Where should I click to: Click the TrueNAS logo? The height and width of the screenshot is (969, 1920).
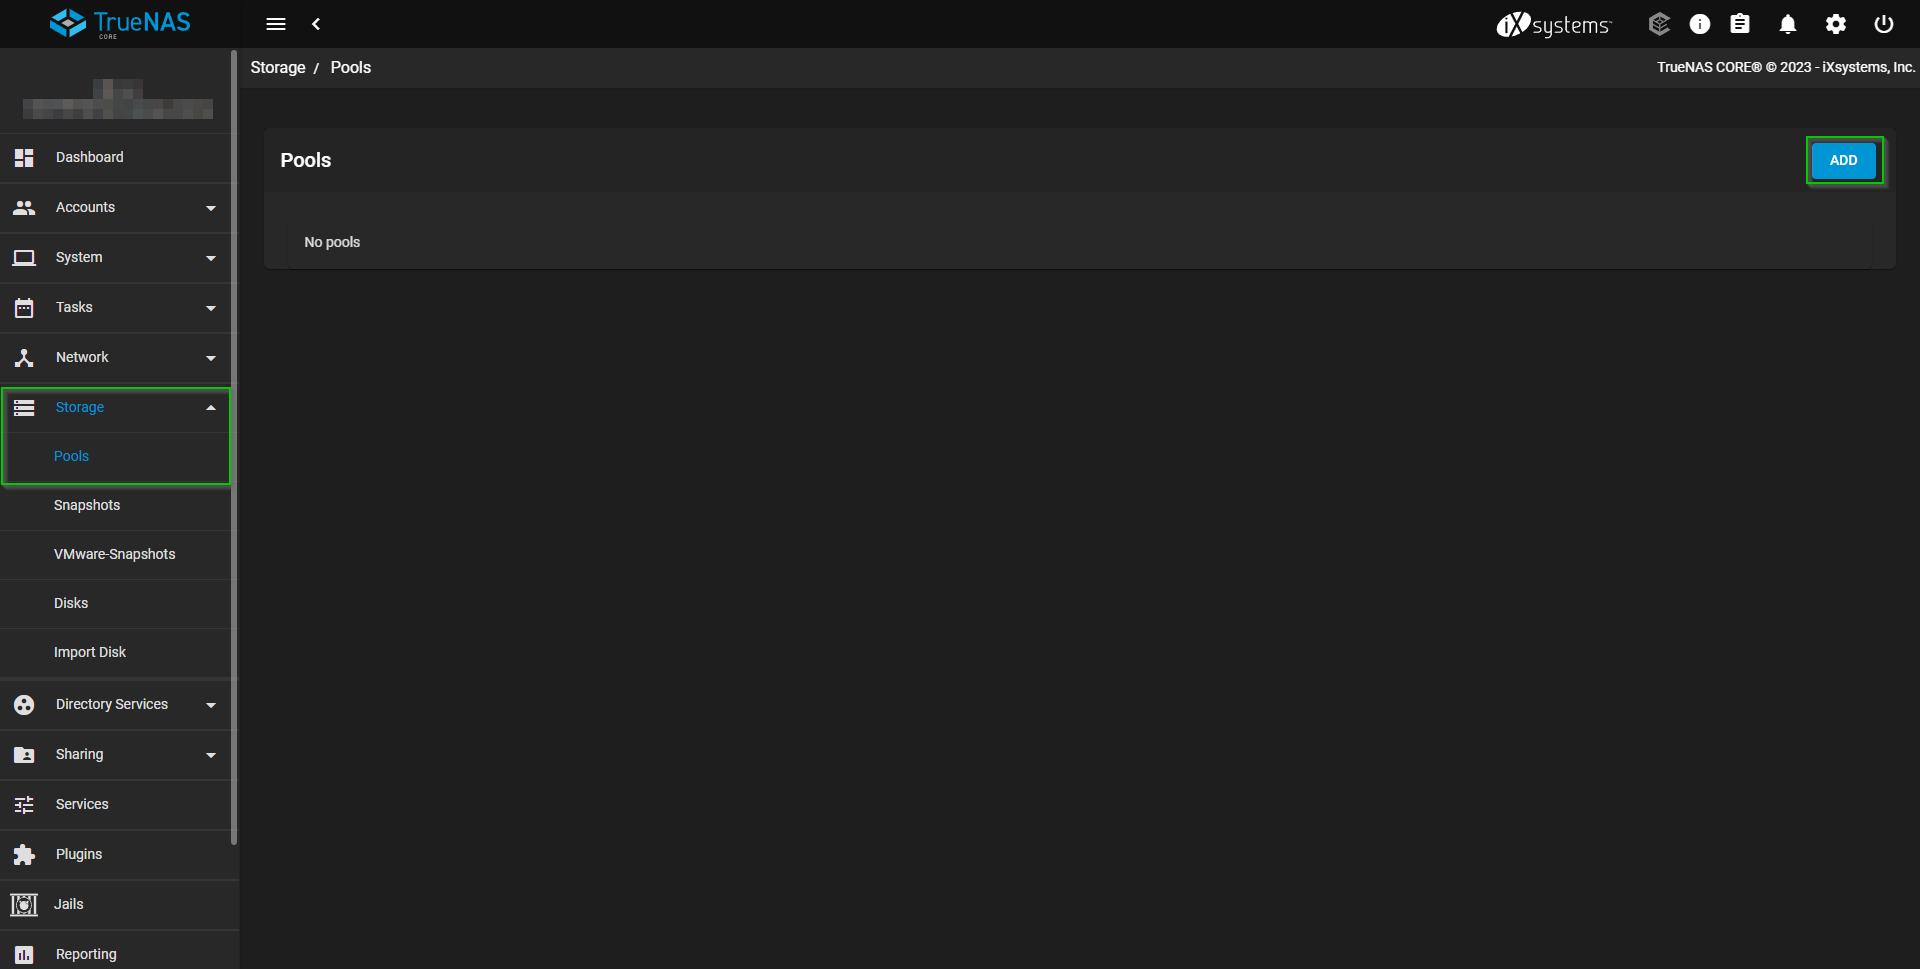pos(120,23)
